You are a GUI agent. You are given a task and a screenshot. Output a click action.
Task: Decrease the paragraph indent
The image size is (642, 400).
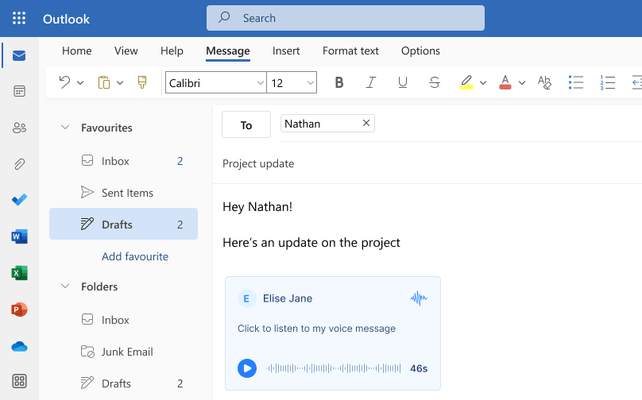click(637, 82)
